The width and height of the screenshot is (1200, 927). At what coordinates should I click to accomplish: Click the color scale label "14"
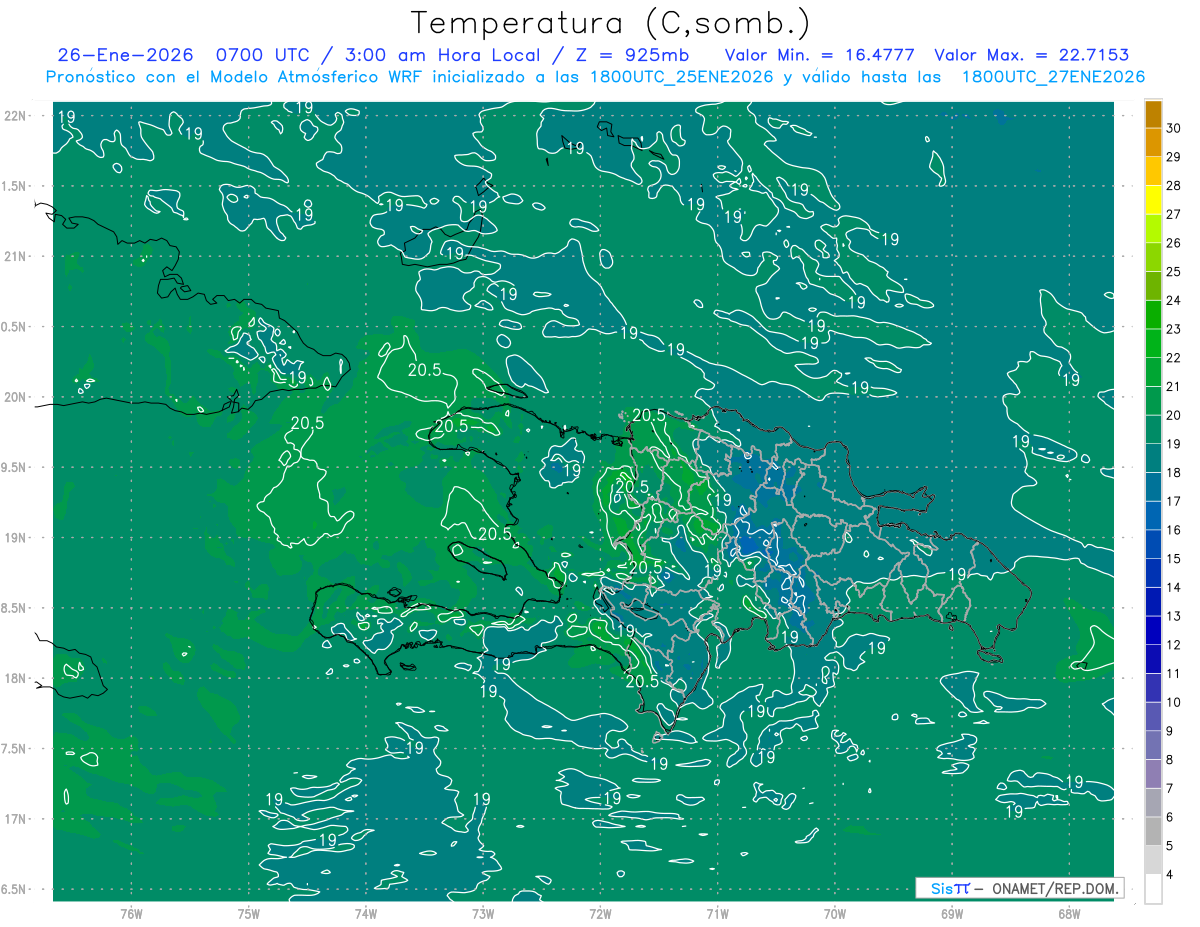[1174, 588]
